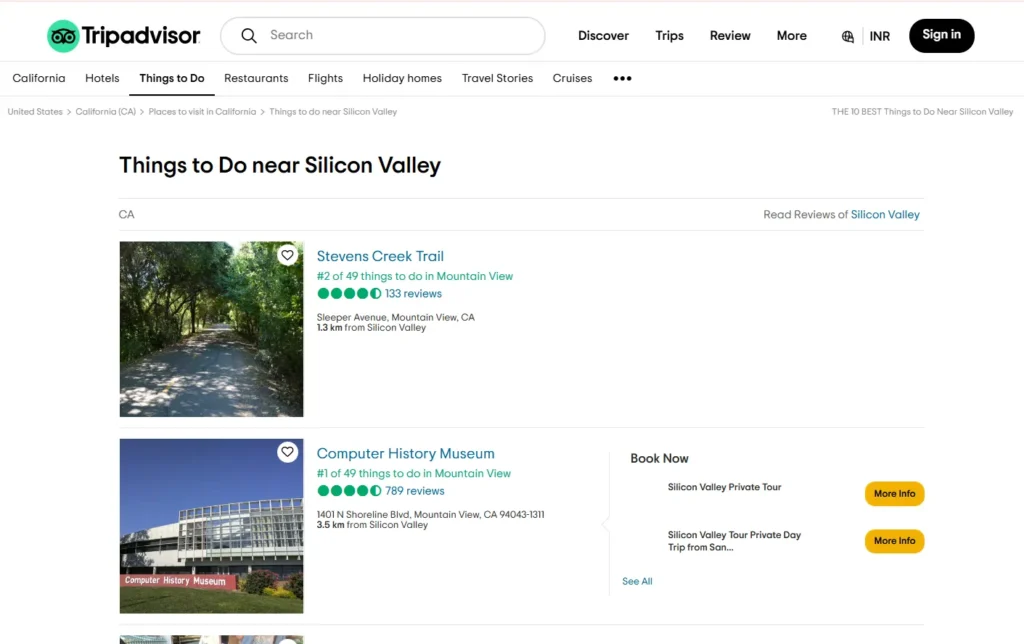Switch to the Restaurants tab
The image size is (1024, 644).
[x=256, y=78]
